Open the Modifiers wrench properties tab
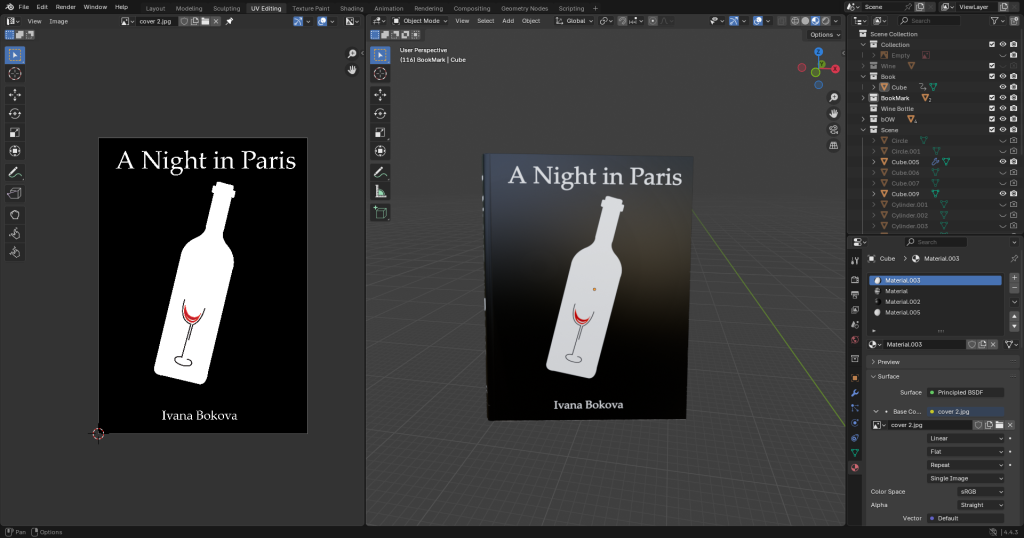The image size is (1024, 538). pyautogui.click(x=854, y=393)
